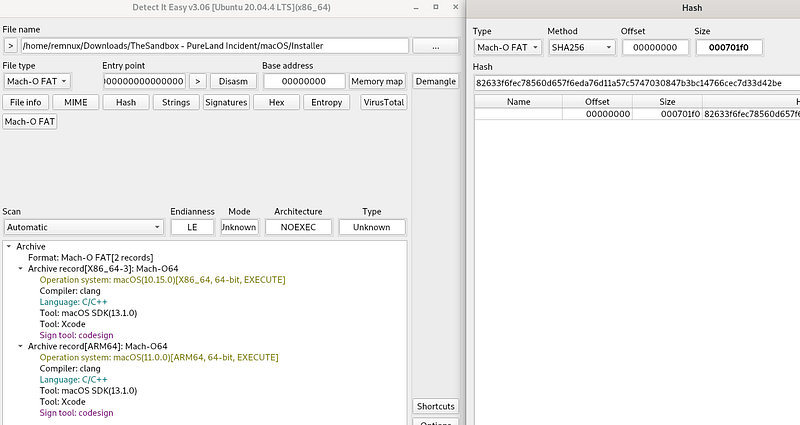Open VirusTotal lookup
The width and height of the screenshot is (800, 425).
[x=384, y=102]
